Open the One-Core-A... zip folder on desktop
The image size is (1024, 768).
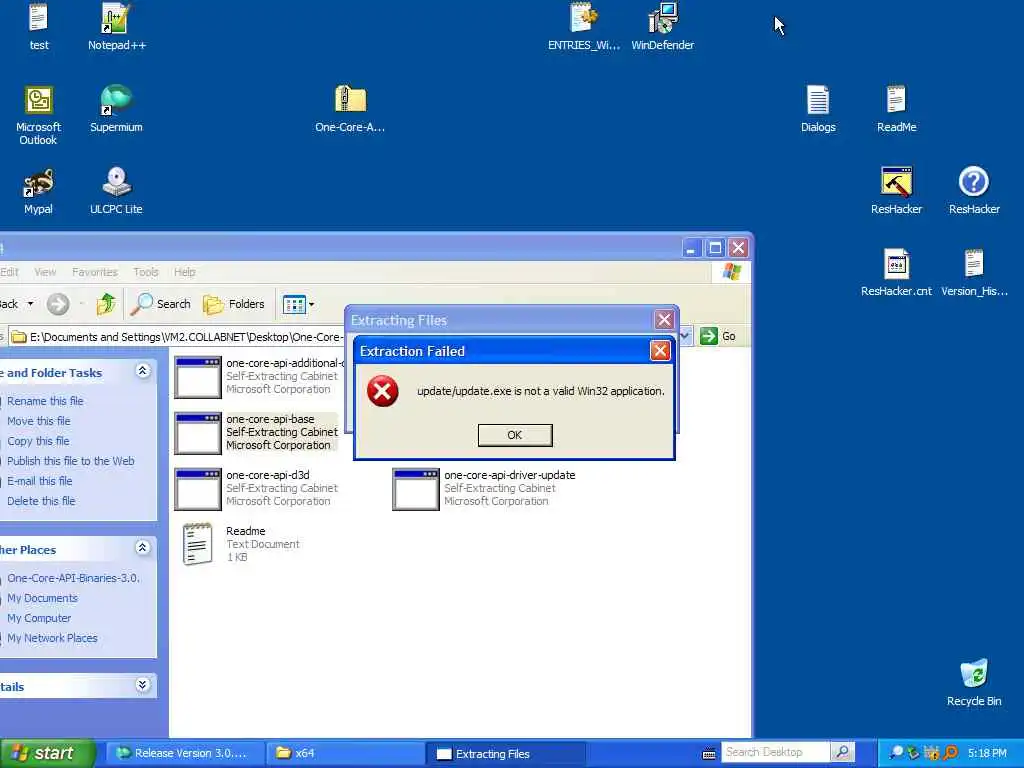click(x=350, y=108)
